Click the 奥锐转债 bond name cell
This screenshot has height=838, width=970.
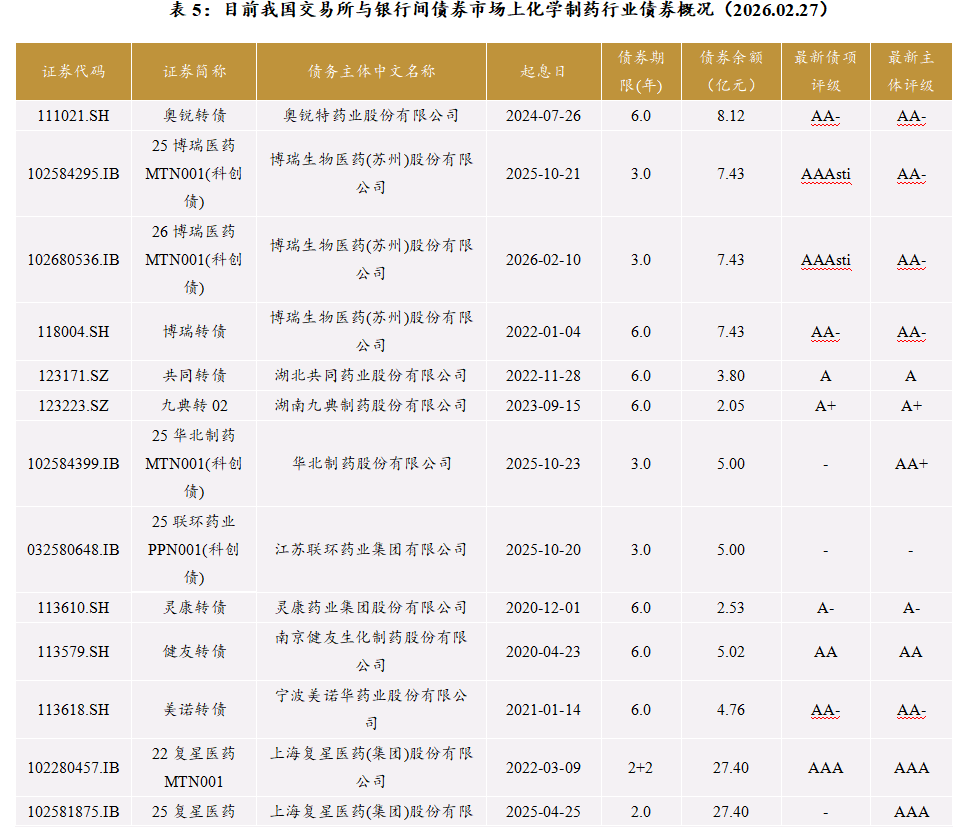click(x=194, y=116)
